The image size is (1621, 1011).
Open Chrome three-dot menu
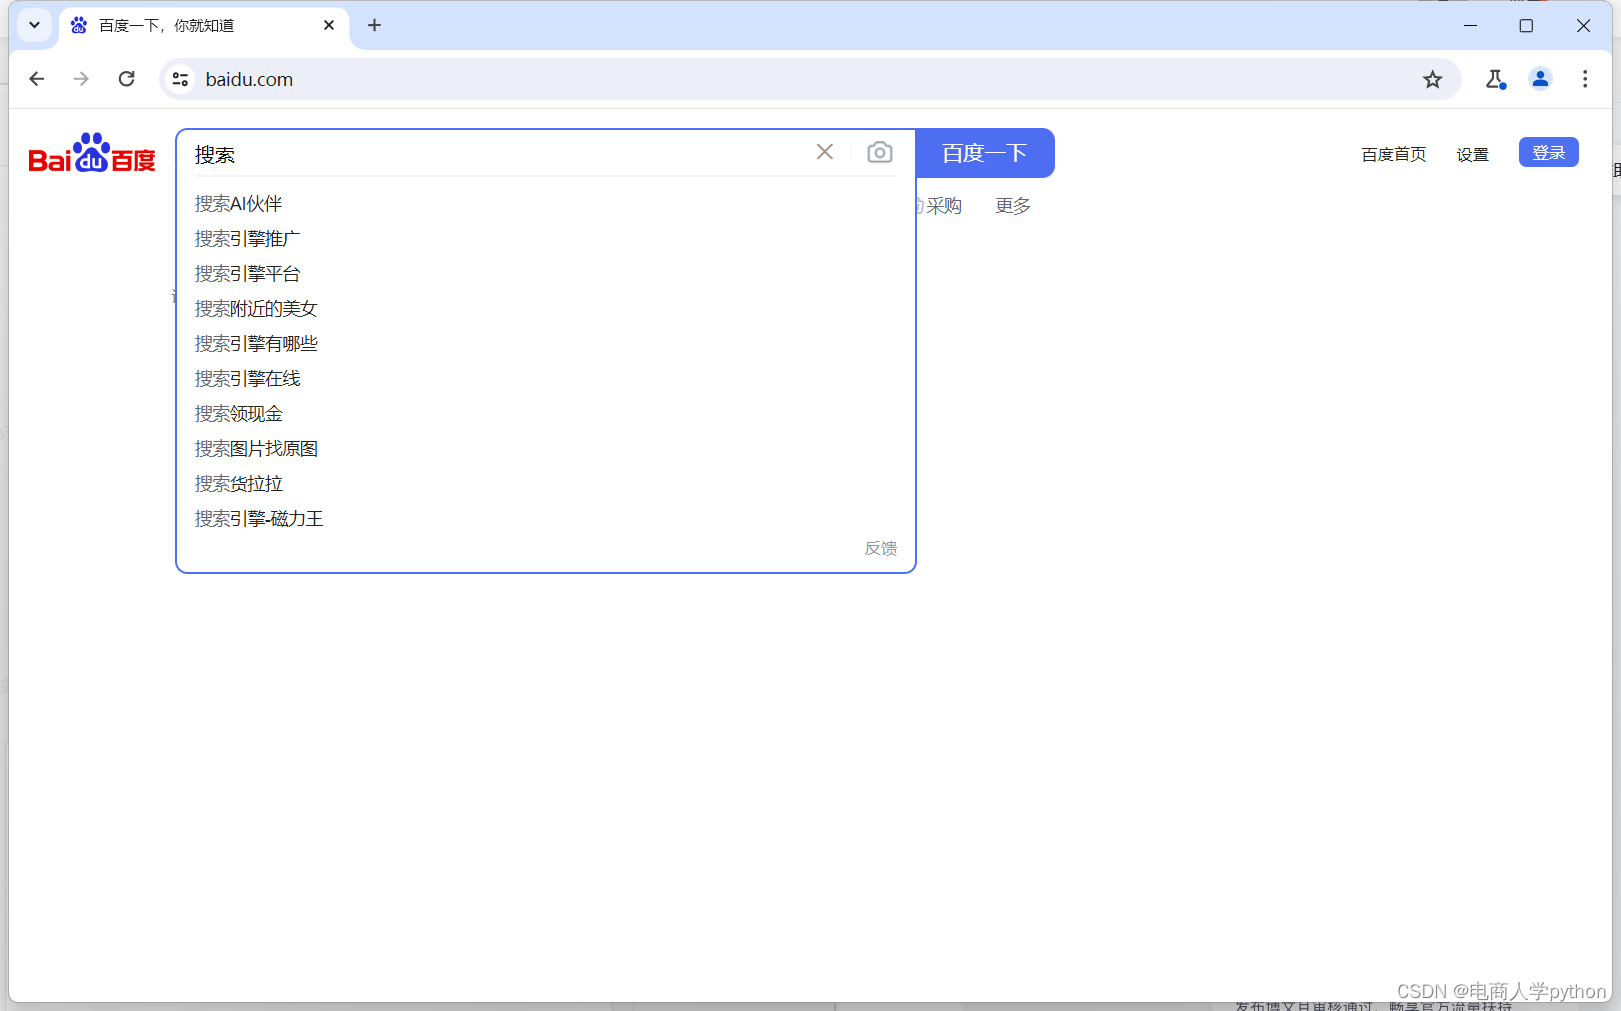(x=1585, y=79)
